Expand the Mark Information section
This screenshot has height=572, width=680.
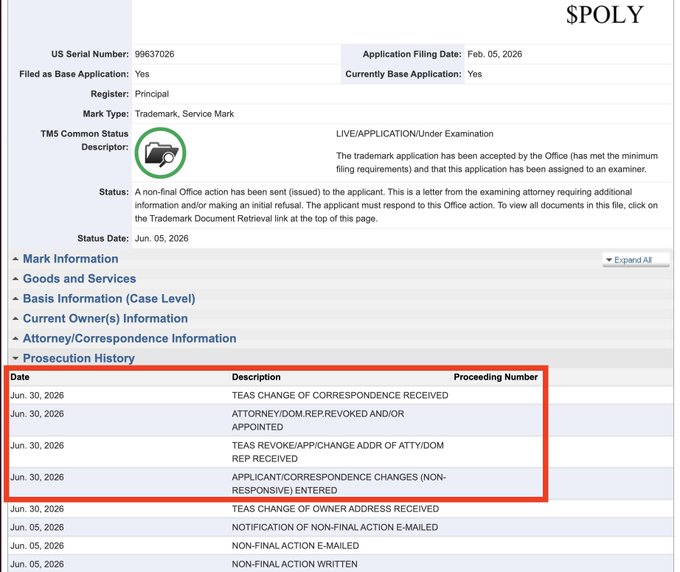tap(70, 259)
